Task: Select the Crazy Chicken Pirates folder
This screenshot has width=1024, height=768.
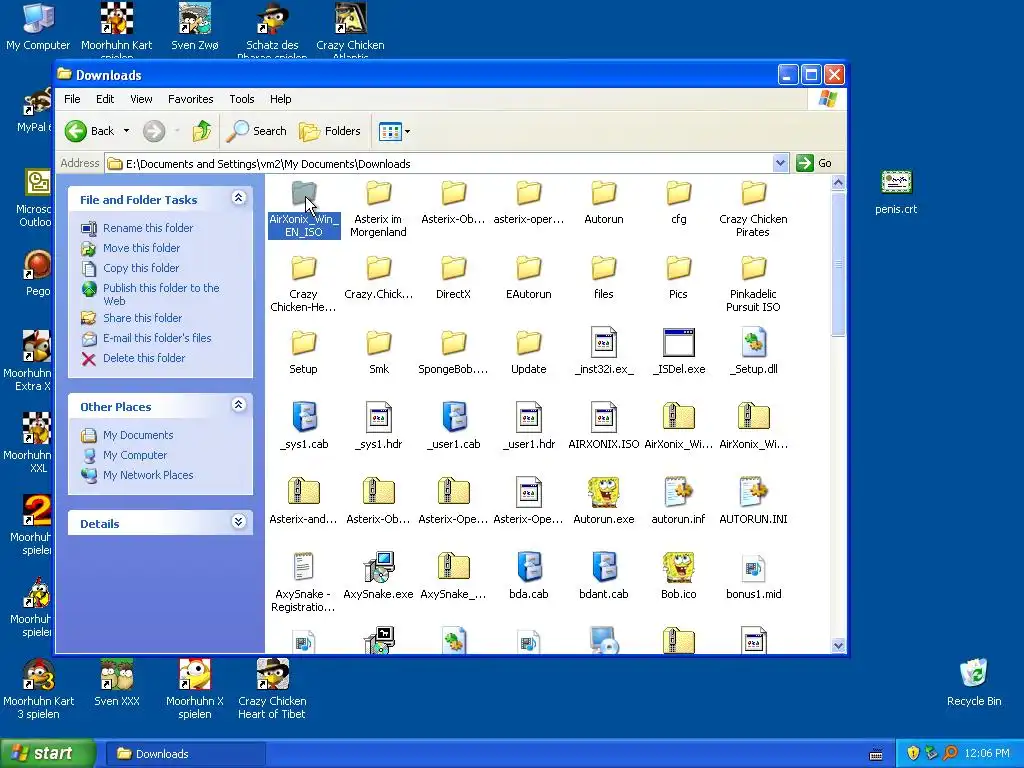Action: pos(753,209)
